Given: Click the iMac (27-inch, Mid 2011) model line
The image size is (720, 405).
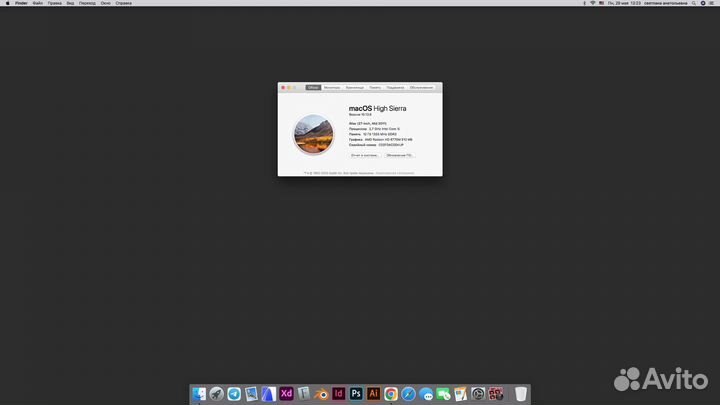Looking at the screenshot, I should point(368,124).
